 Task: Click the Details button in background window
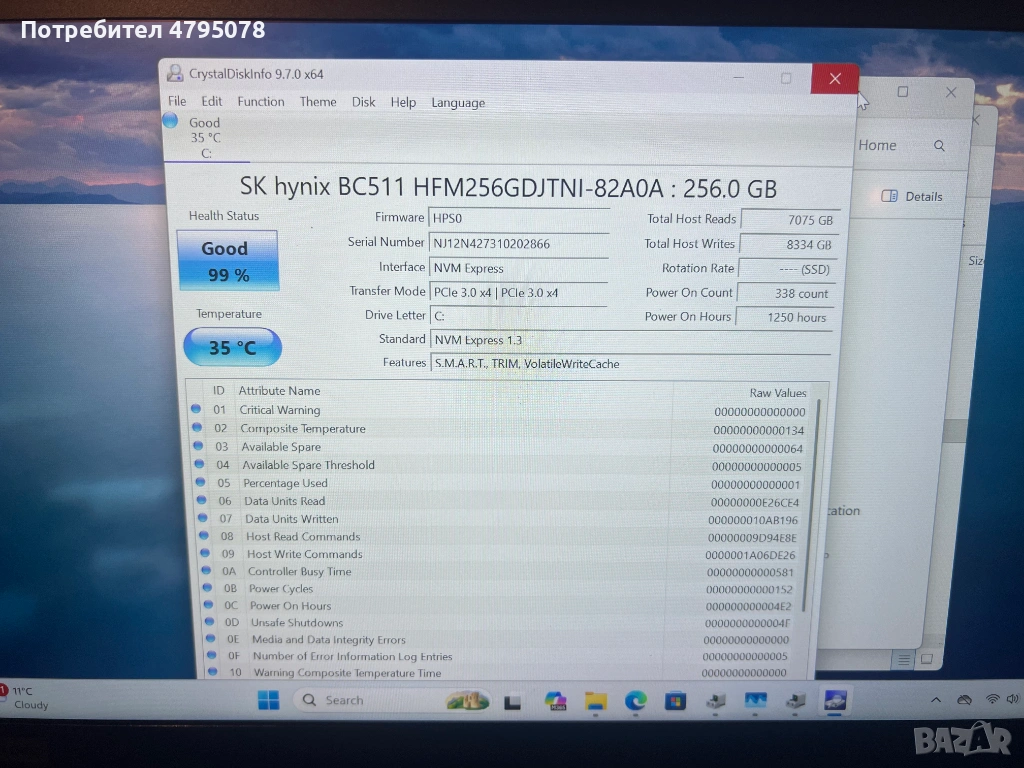click(x=912, y=196)
